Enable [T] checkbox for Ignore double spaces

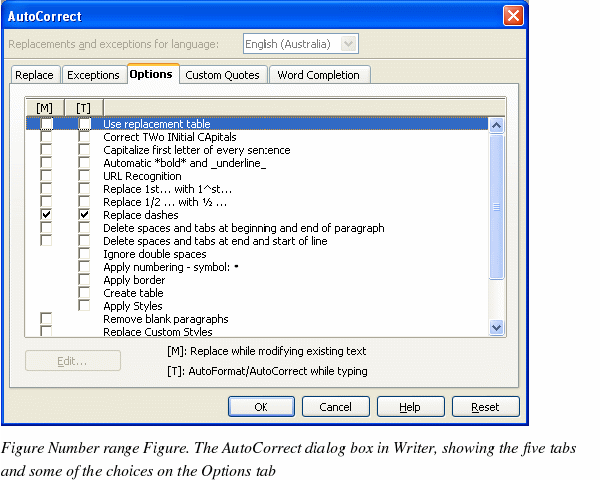tap(85, 254)
